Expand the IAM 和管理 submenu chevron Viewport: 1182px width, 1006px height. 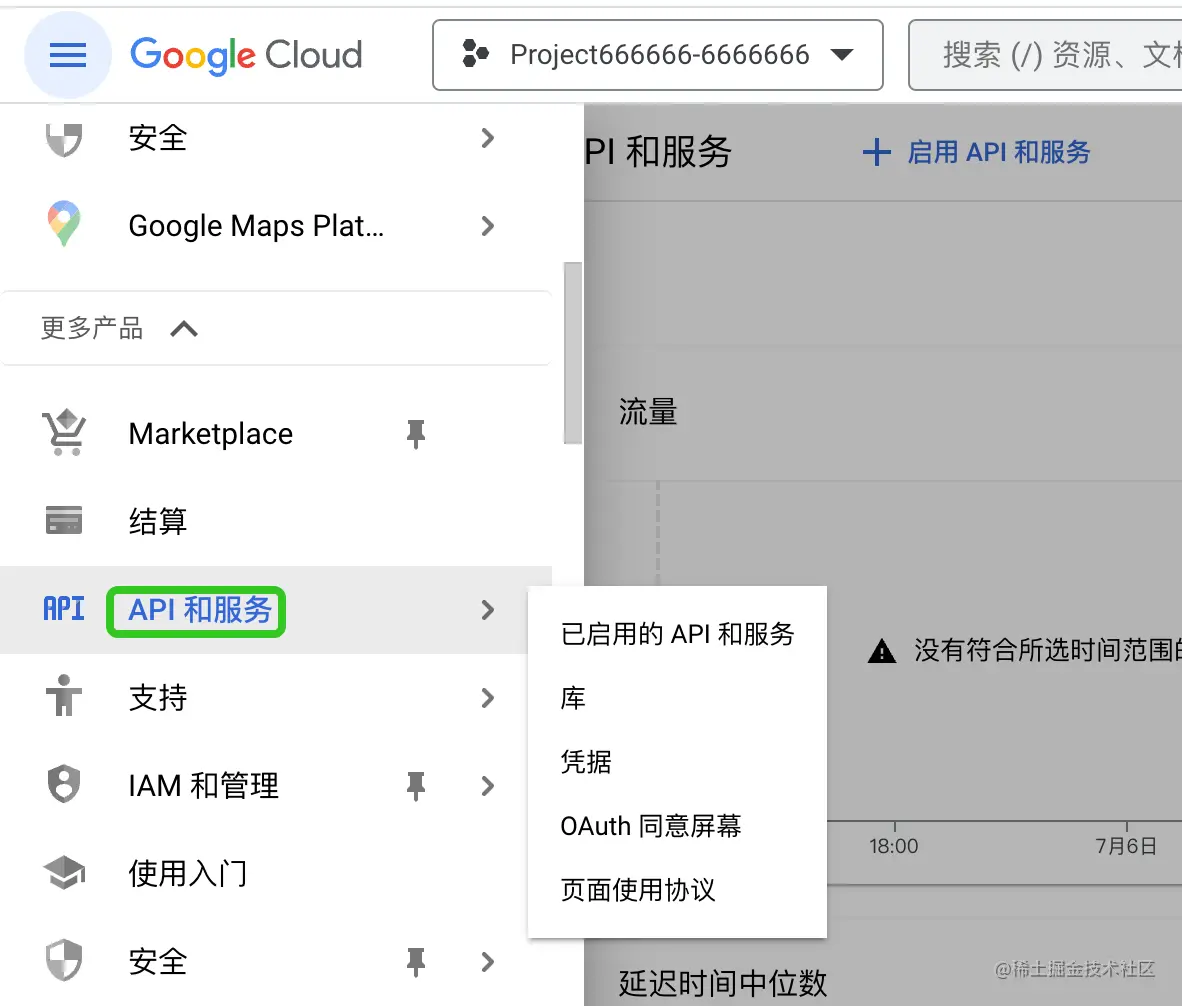[488, 786]
